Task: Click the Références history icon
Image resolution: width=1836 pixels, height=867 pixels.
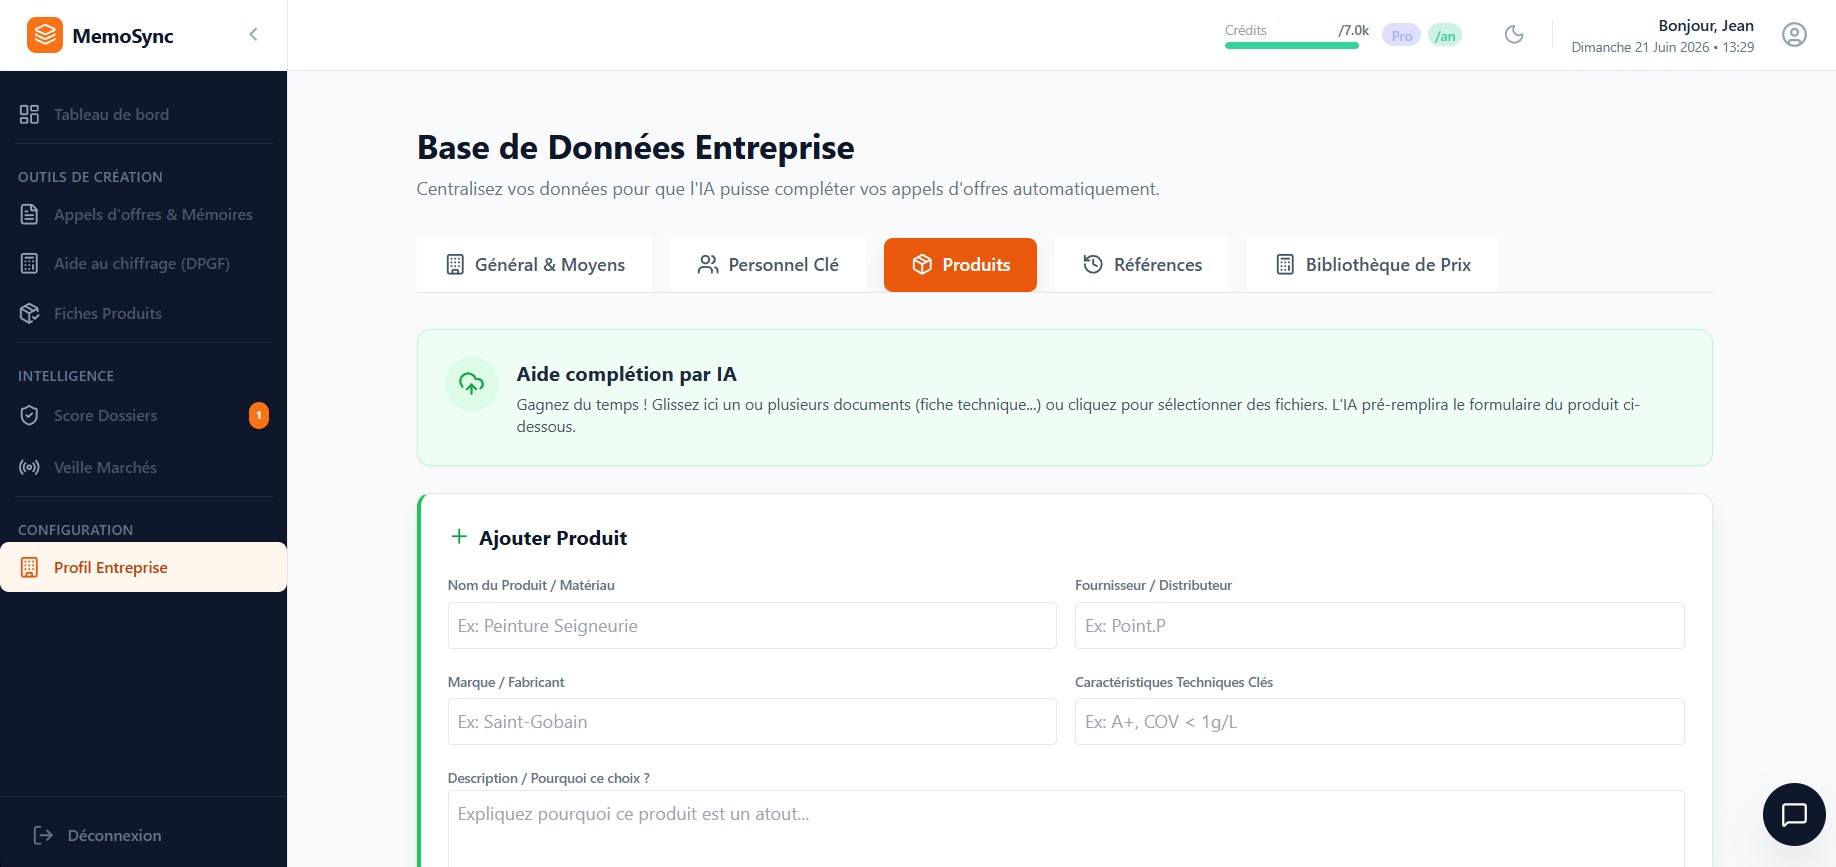Action: (1093, 265)
